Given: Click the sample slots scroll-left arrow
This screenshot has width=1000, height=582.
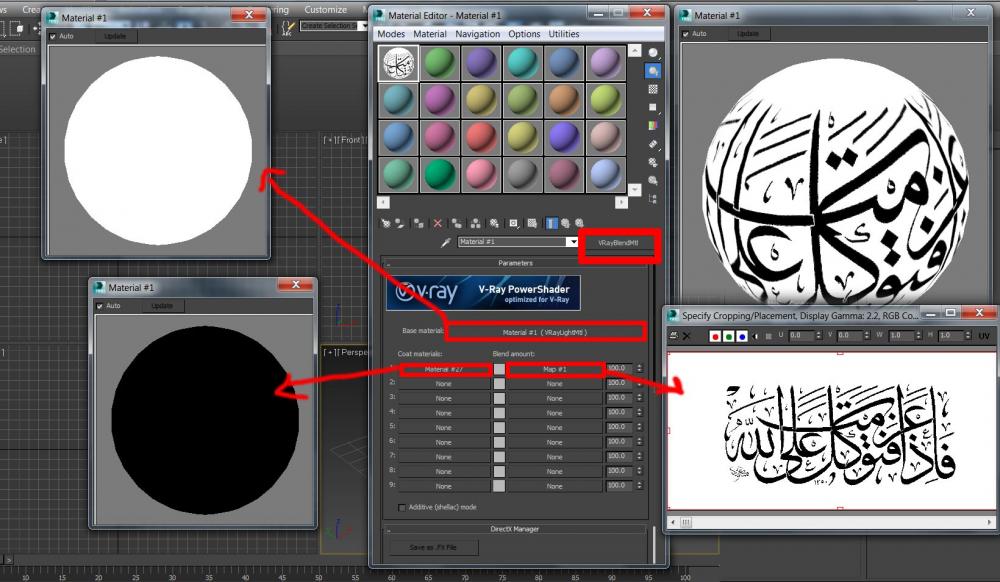Looking at the screenshot, I should click(383, 202).
